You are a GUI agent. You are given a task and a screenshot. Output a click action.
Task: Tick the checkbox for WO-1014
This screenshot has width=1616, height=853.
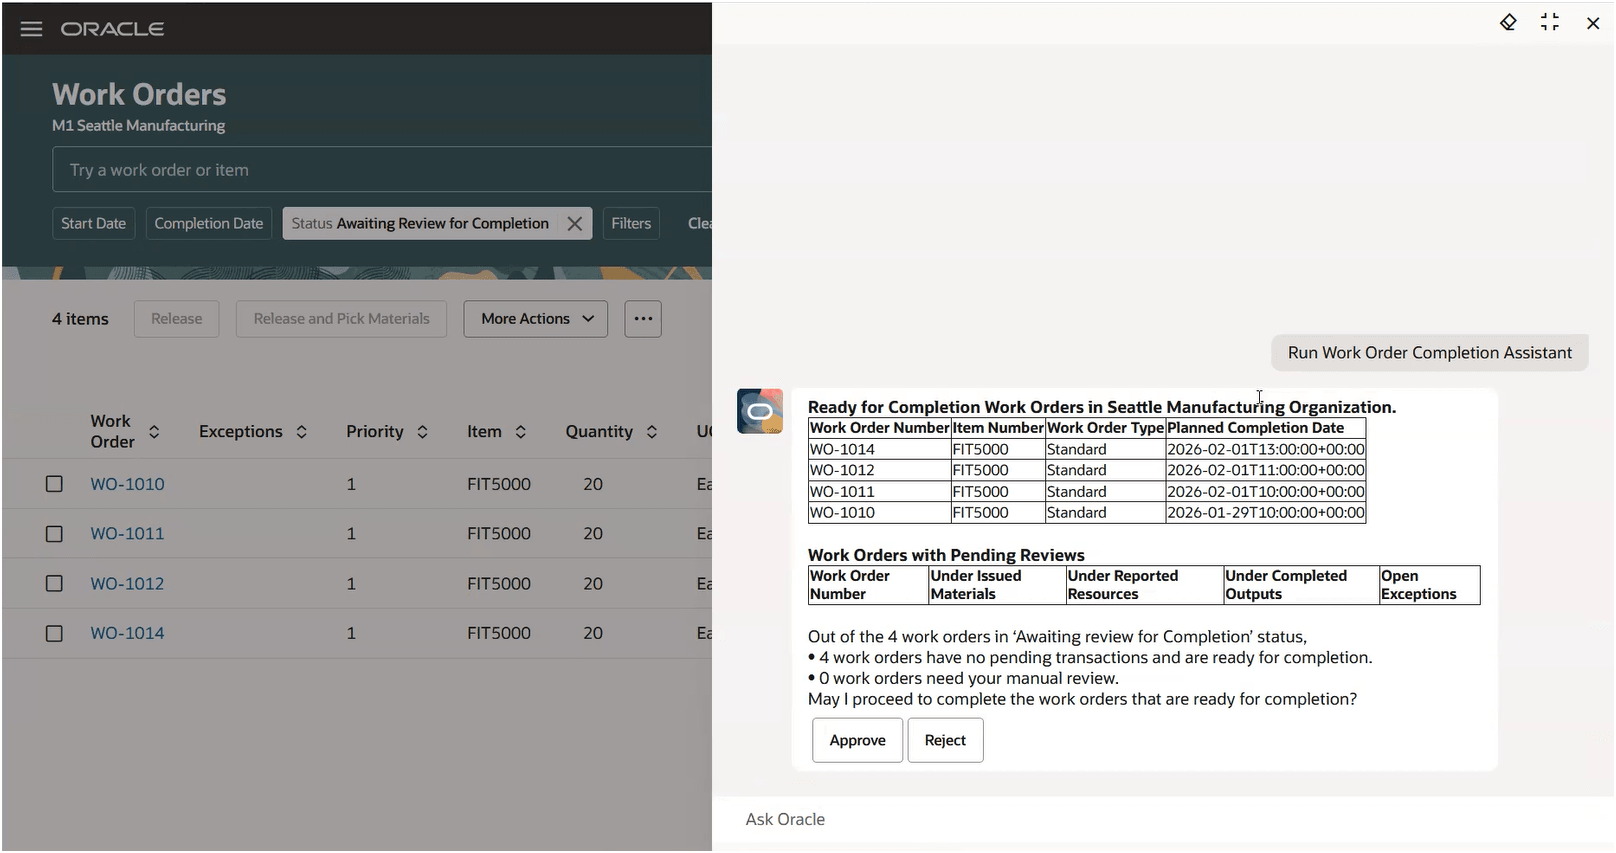(54, 634)
